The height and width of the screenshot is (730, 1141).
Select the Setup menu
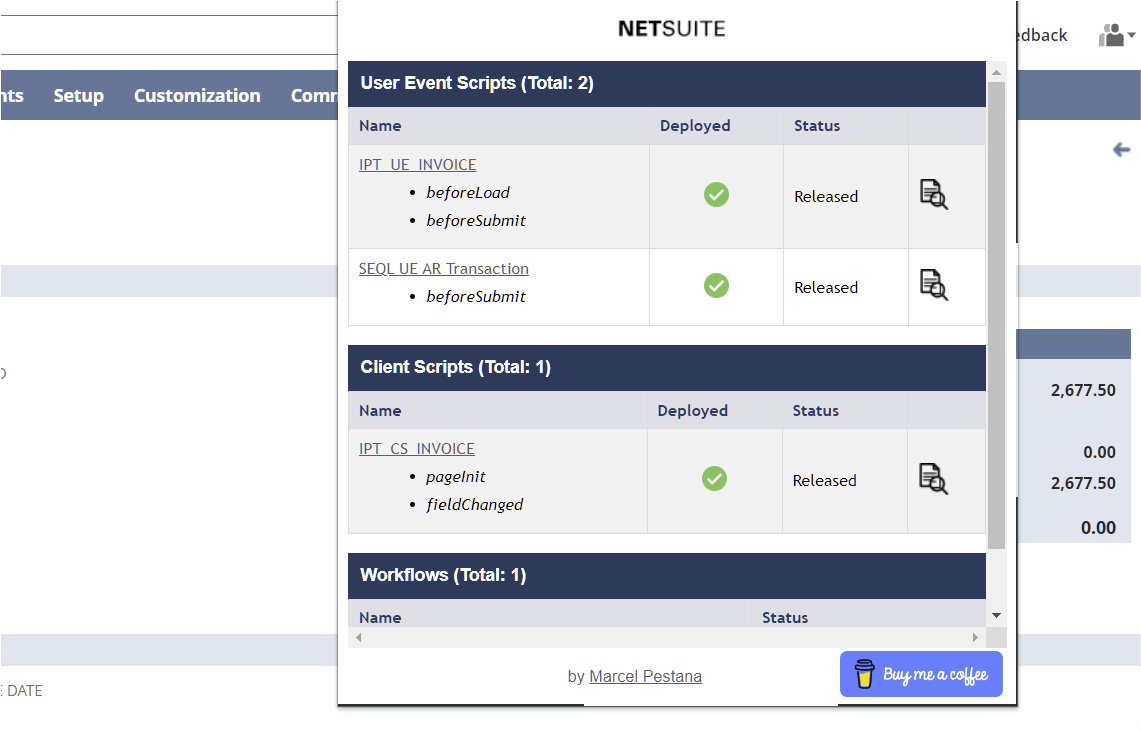[x=78, y=95]
